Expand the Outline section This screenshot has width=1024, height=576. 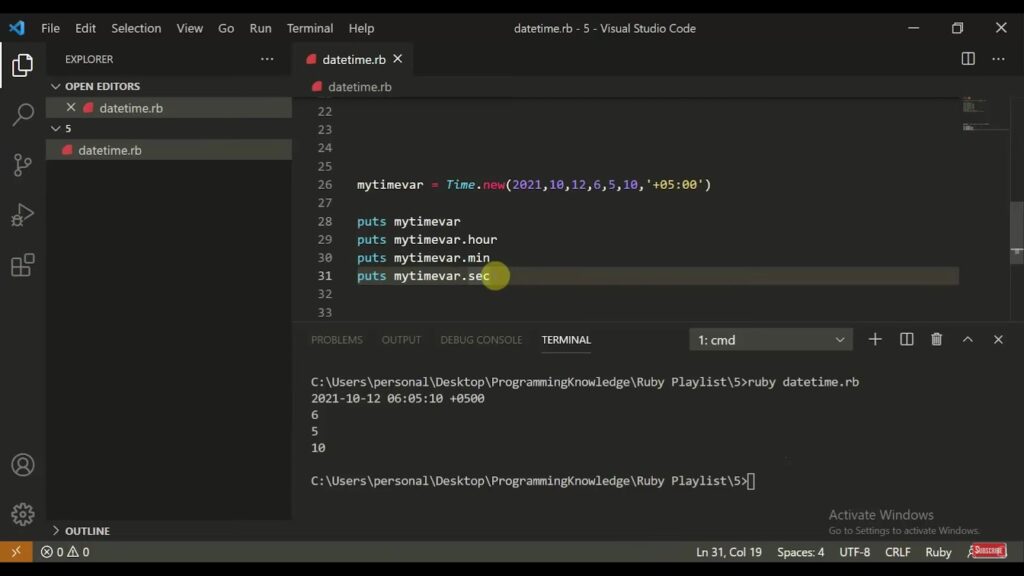[56, 531]
